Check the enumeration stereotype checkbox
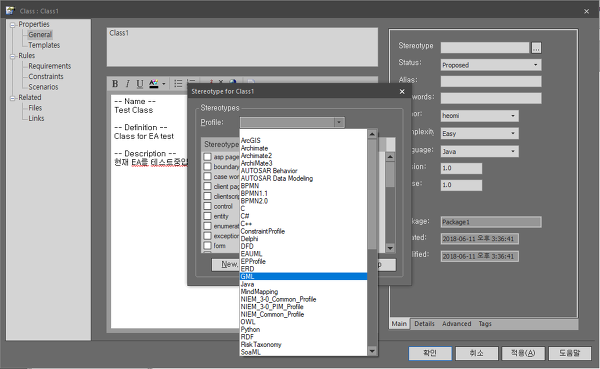Viewport: 600px width, 369px height. pos(207,226)
